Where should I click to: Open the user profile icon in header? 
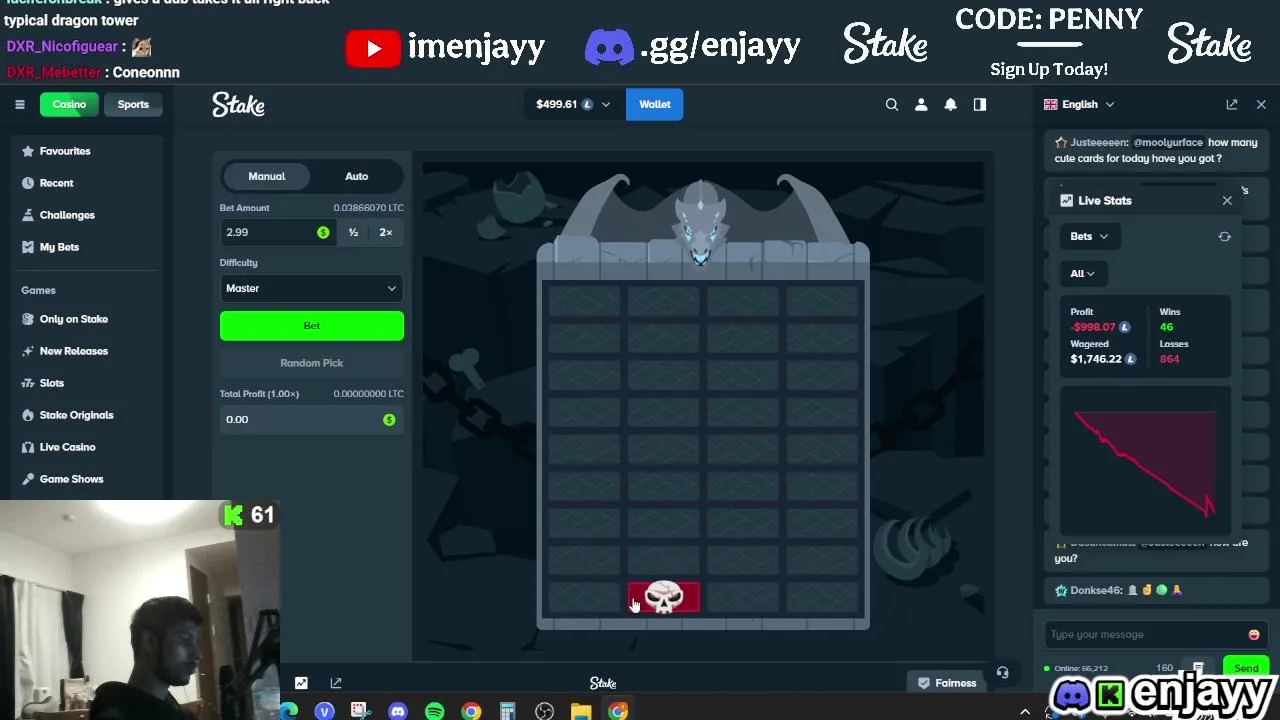[x=921, y=104]
